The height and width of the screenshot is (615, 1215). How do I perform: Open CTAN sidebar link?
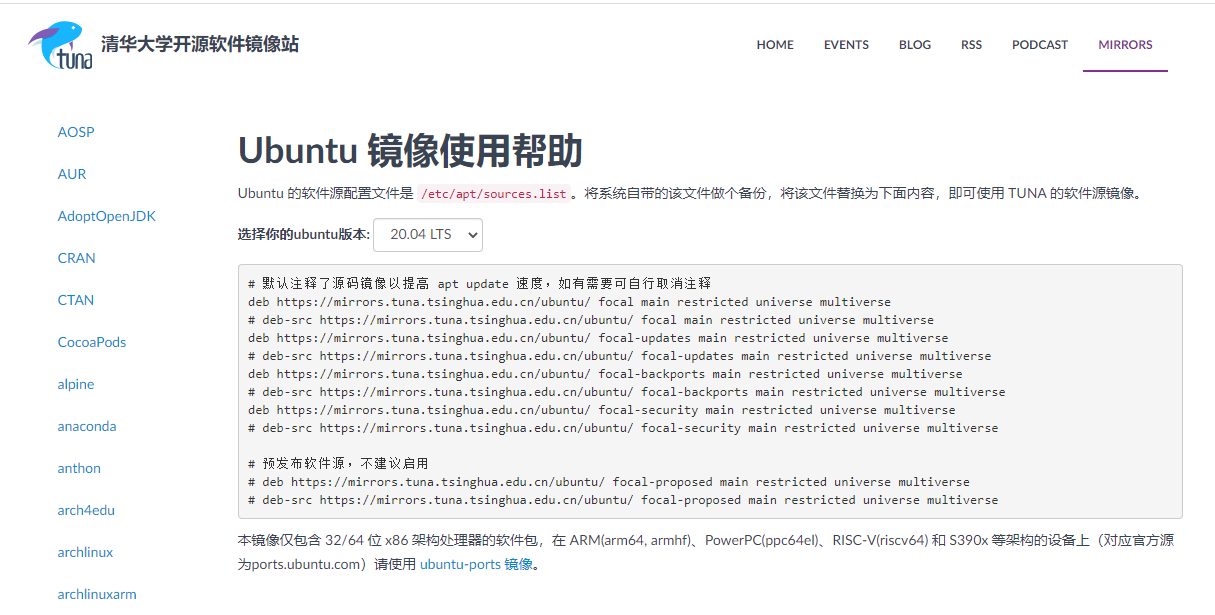coord(76,300)
